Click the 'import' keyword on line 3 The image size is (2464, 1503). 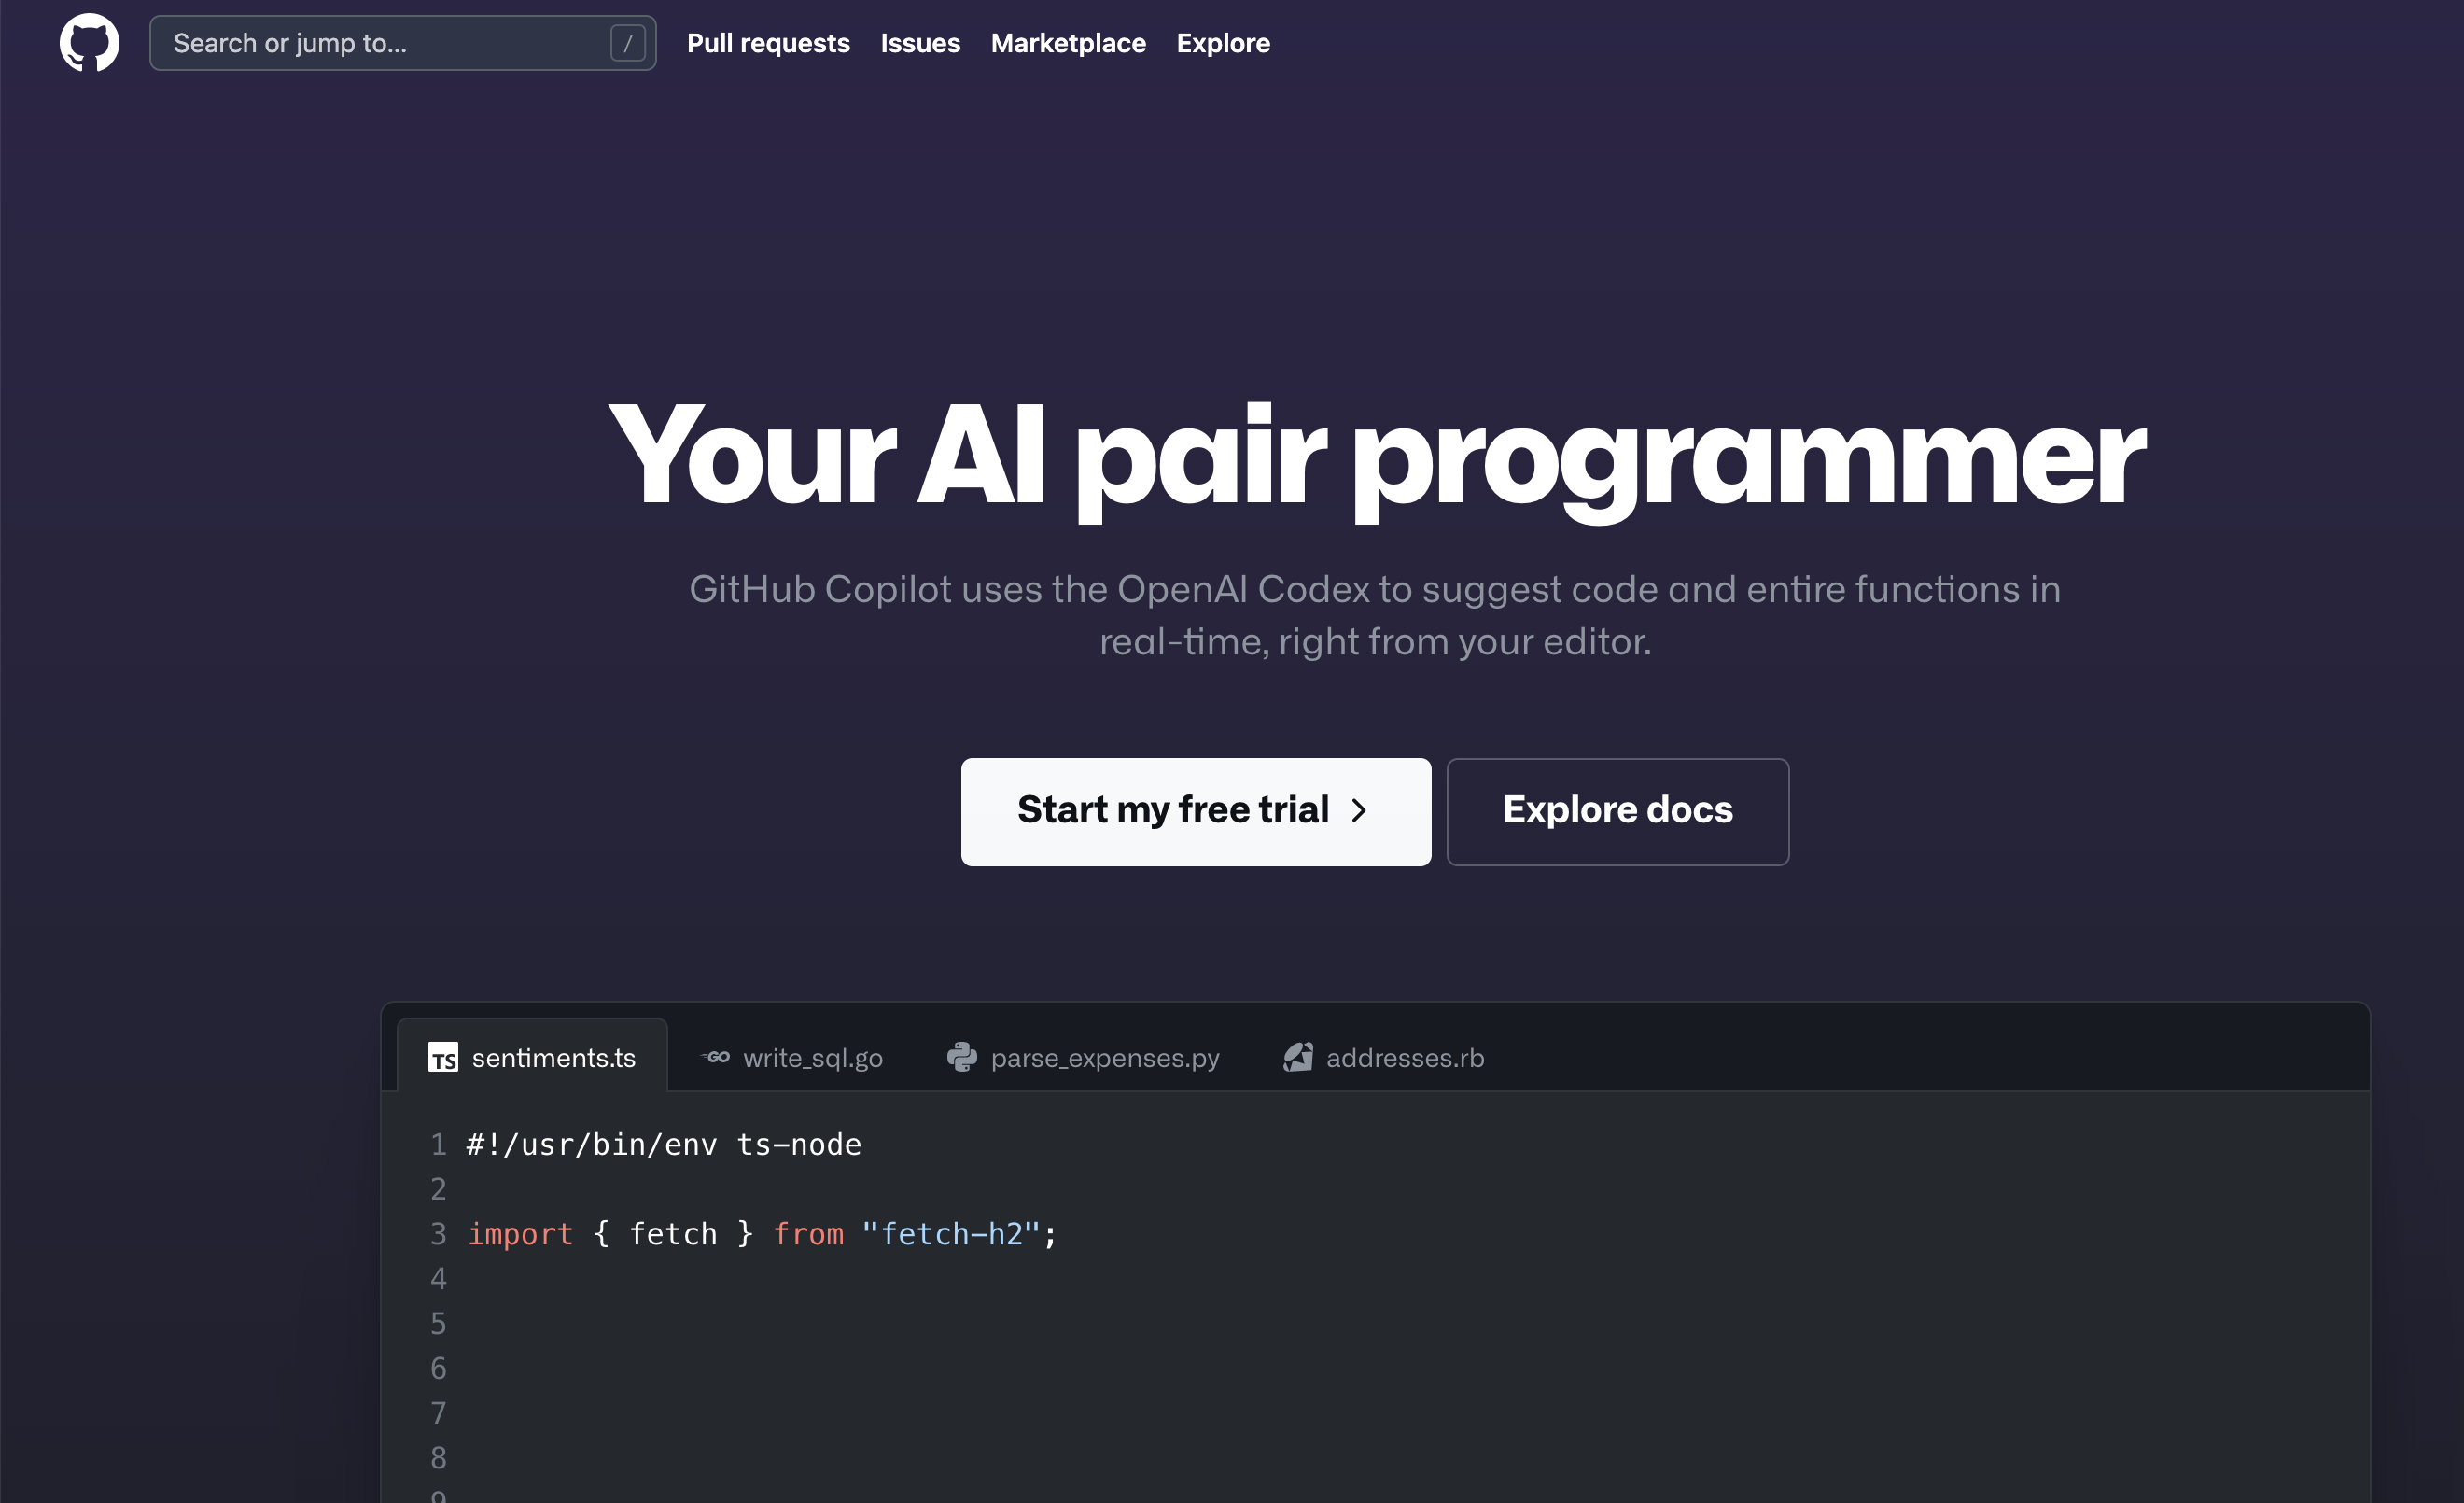coord(520,1234)
